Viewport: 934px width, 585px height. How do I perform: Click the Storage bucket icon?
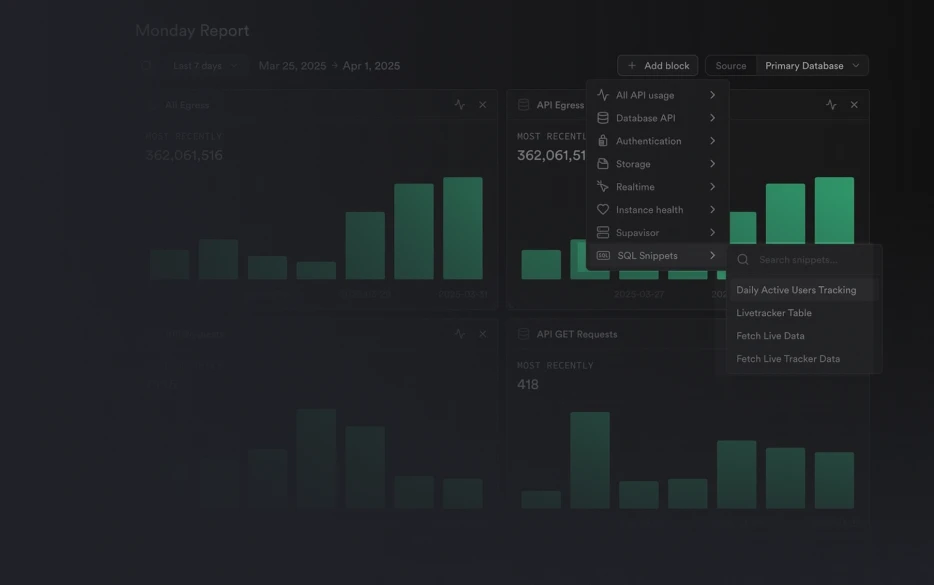(603, 164)
